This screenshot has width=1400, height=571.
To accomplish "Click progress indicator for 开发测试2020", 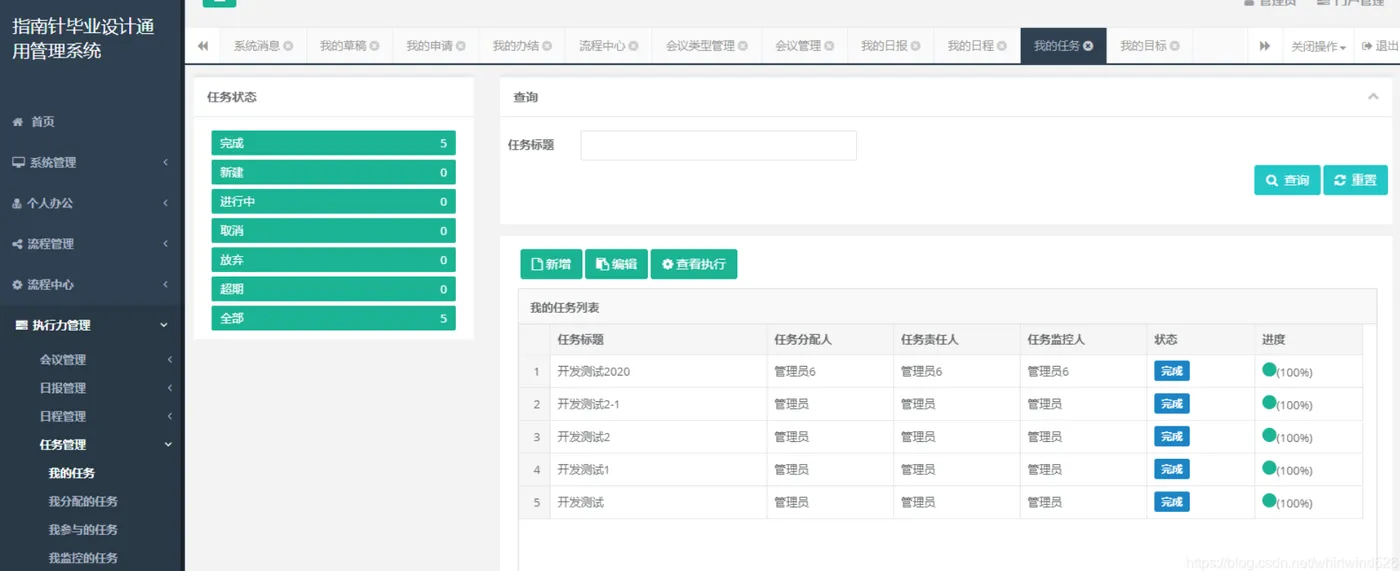I will click(1269, 369).
